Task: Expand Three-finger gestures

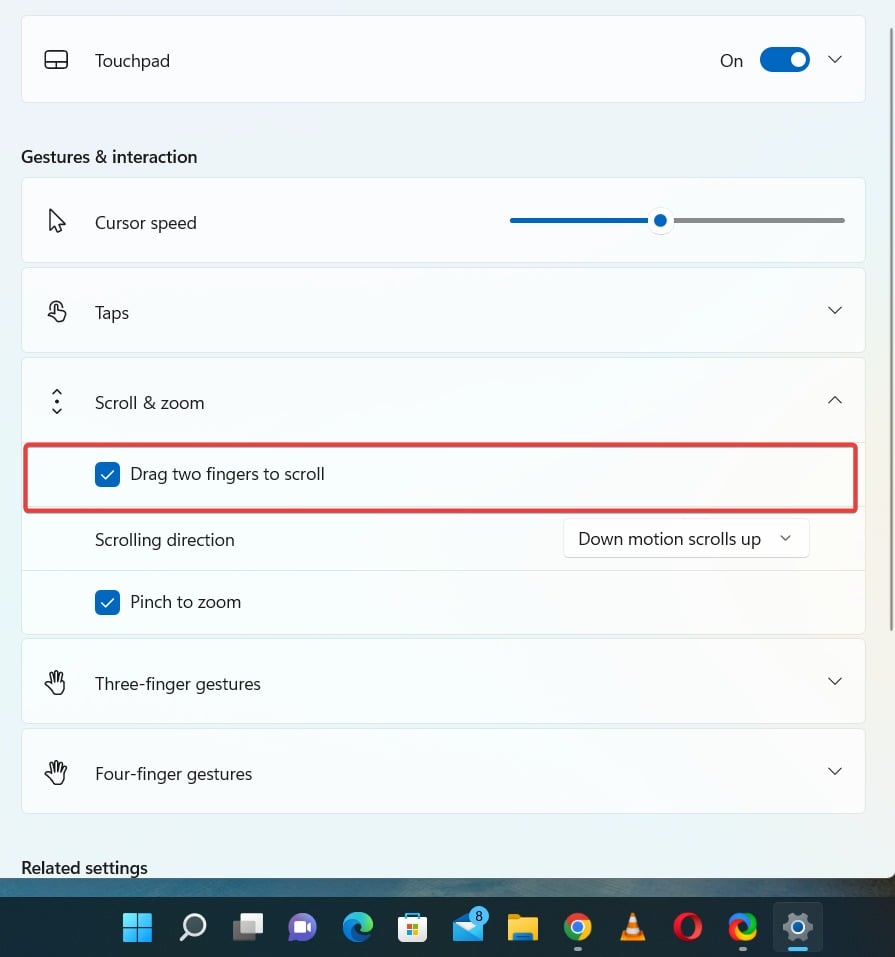Action: click(x=834, y=681)
